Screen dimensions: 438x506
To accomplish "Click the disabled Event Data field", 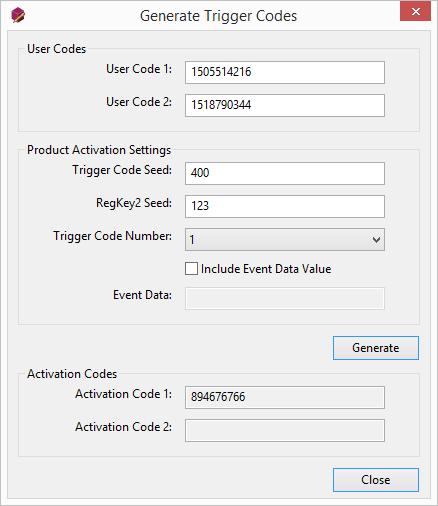I will coord(285,298).
